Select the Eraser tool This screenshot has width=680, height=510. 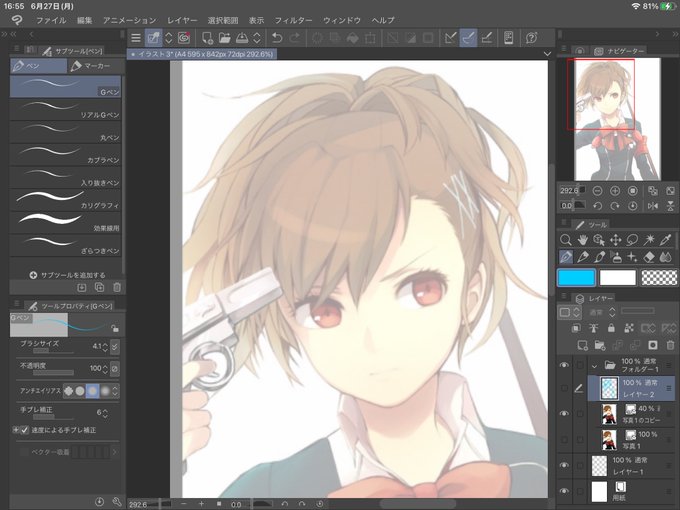649,257
